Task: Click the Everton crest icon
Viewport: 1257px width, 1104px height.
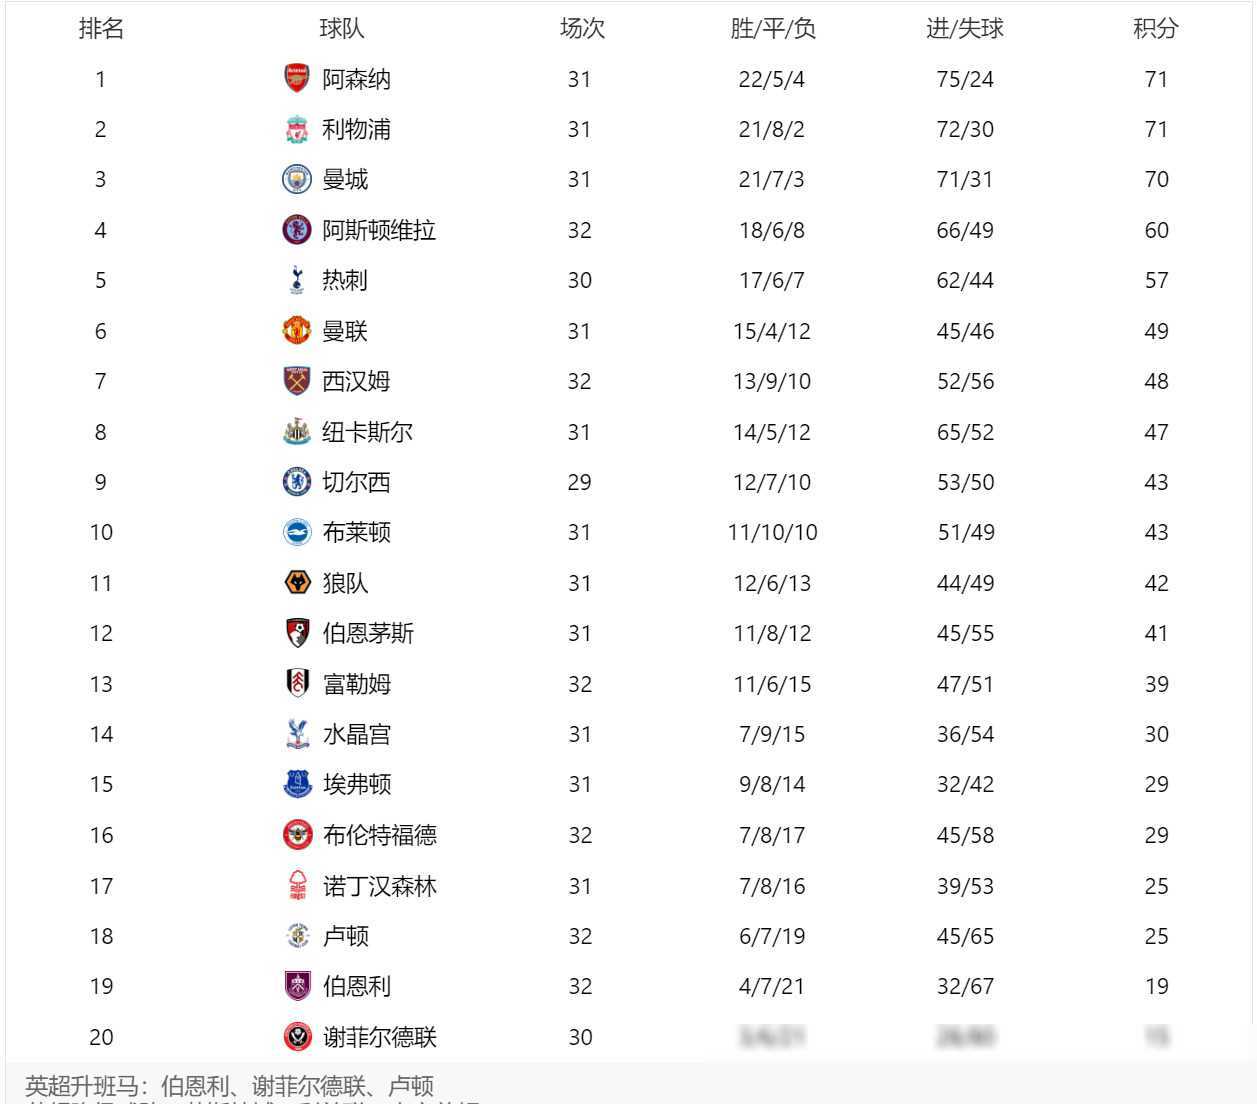Action: point(297,784)
